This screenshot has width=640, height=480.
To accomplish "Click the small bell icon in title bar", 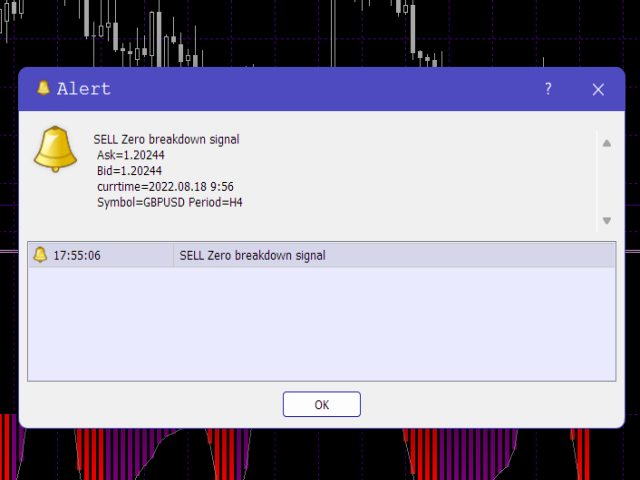I will pos(43,88).
